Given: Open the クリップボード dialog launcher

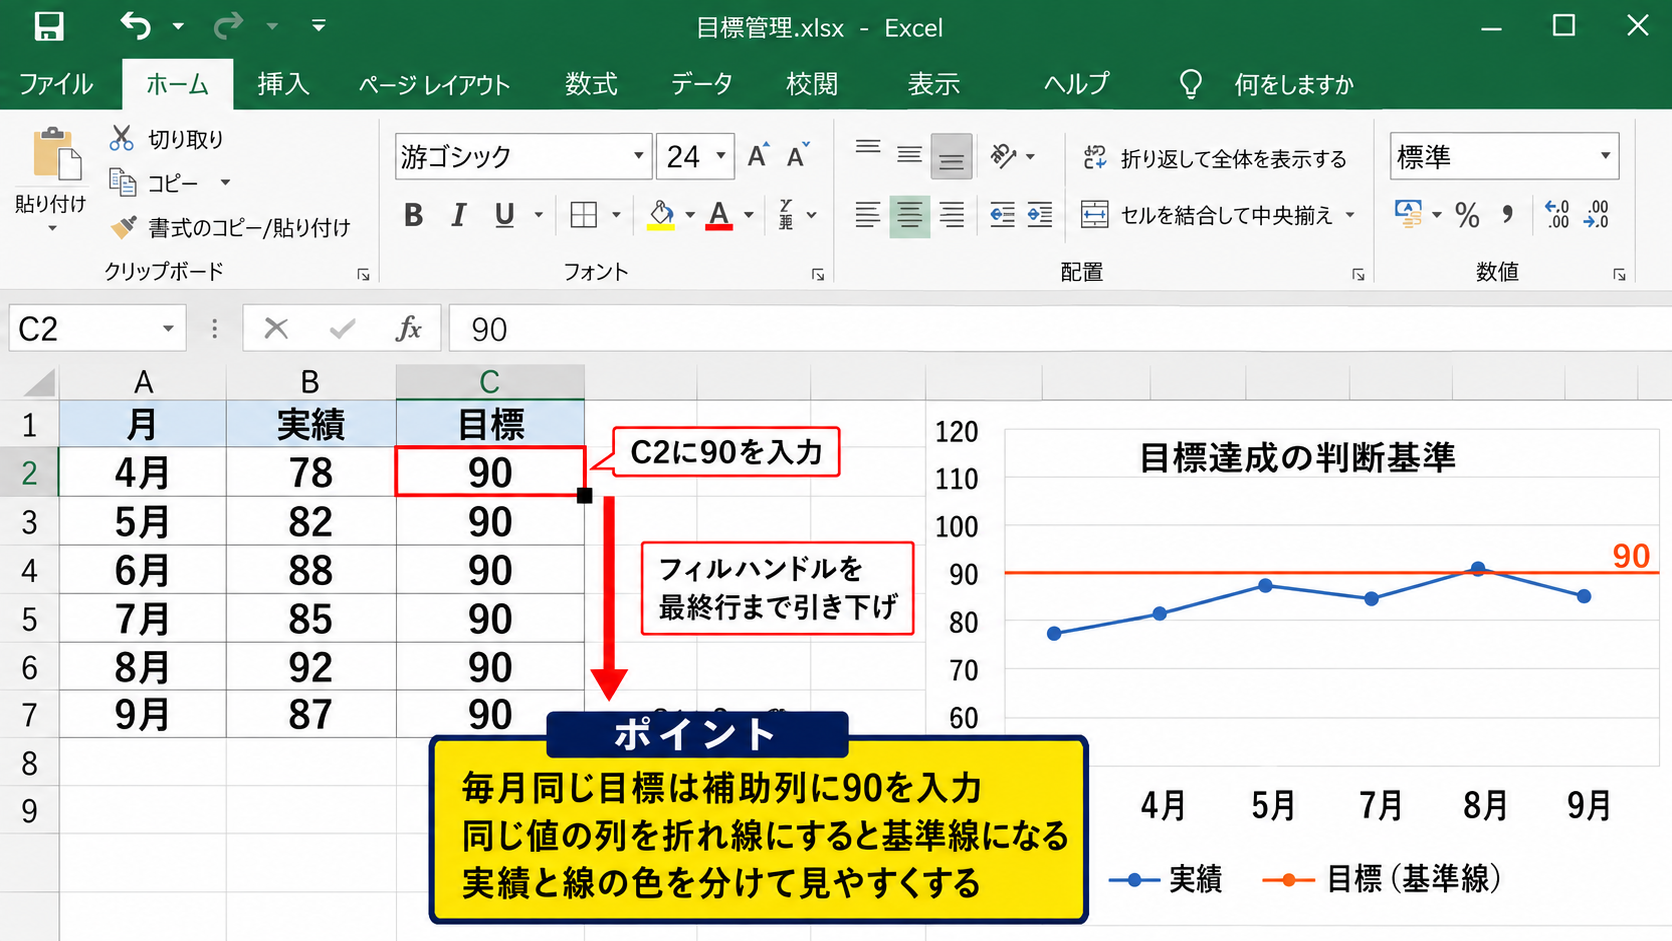Looking at the screenshot, I should (x=363, y=274).
